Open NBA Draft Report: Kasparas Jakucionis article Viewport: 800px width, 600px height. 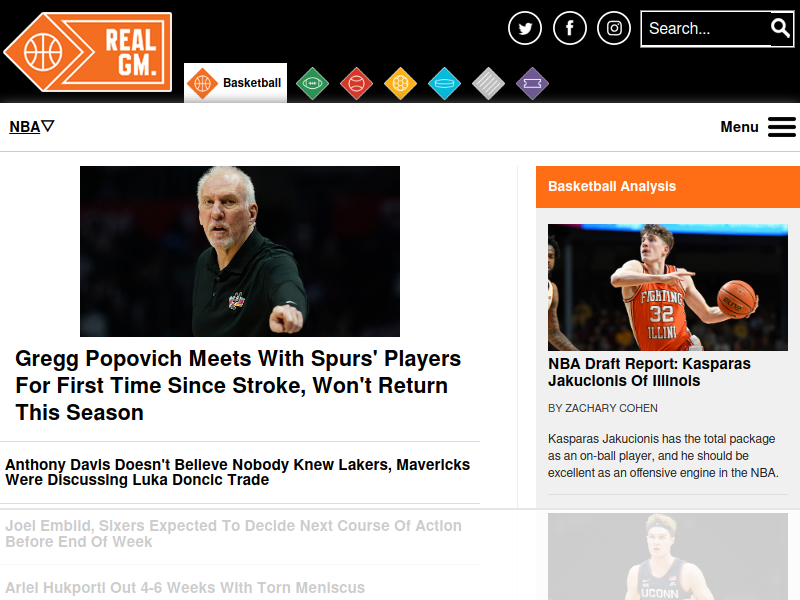[x=649, y=372]
